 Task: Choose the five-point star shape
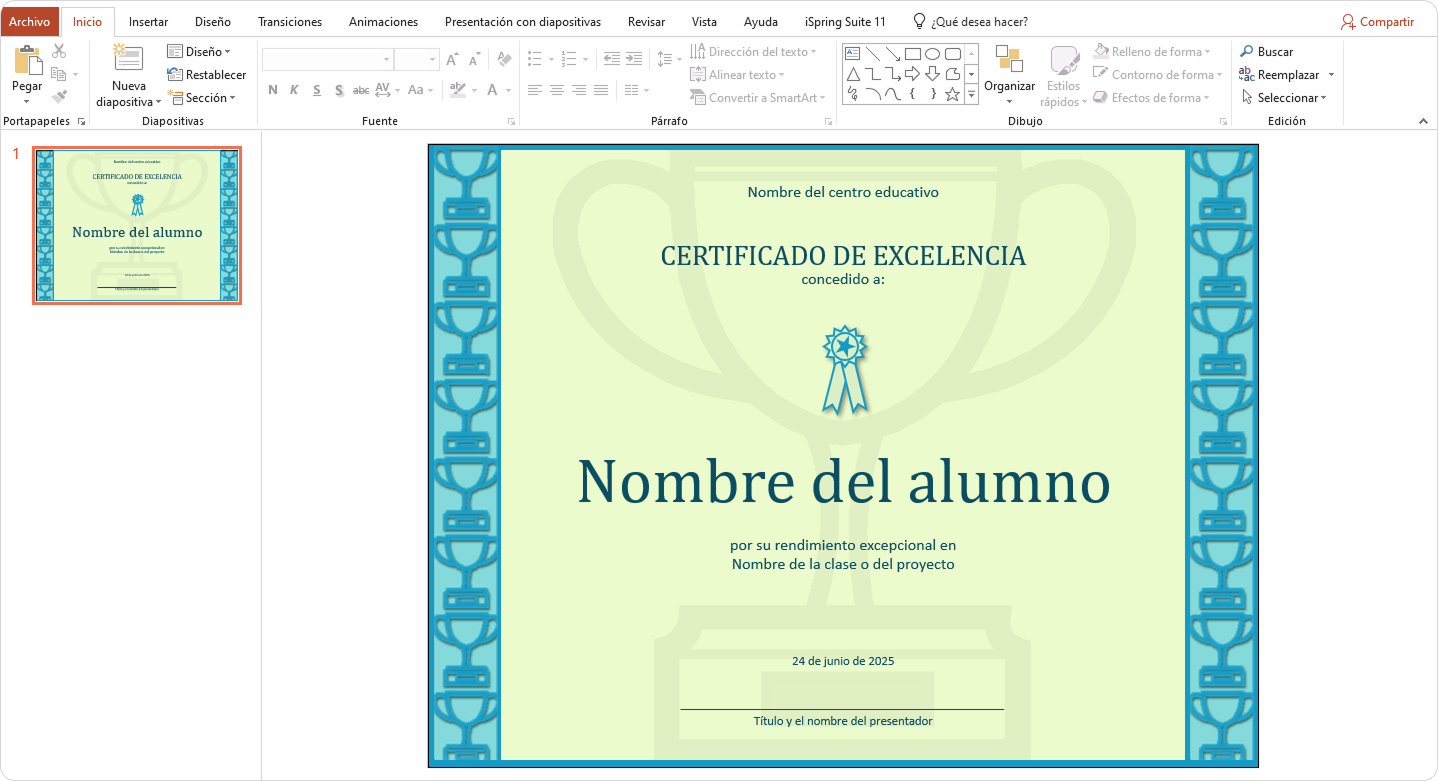952,94
